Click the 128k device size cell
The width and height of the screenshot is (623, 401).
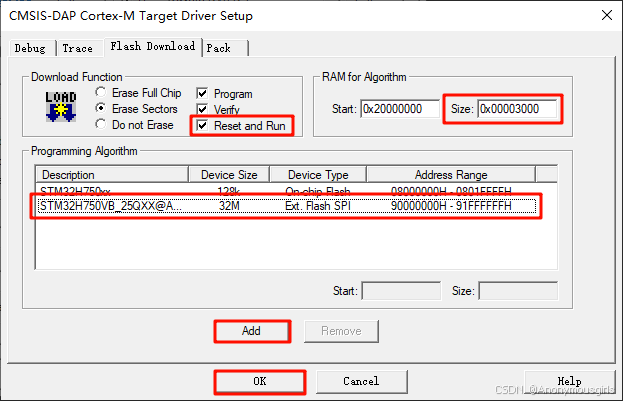[229, 191]
